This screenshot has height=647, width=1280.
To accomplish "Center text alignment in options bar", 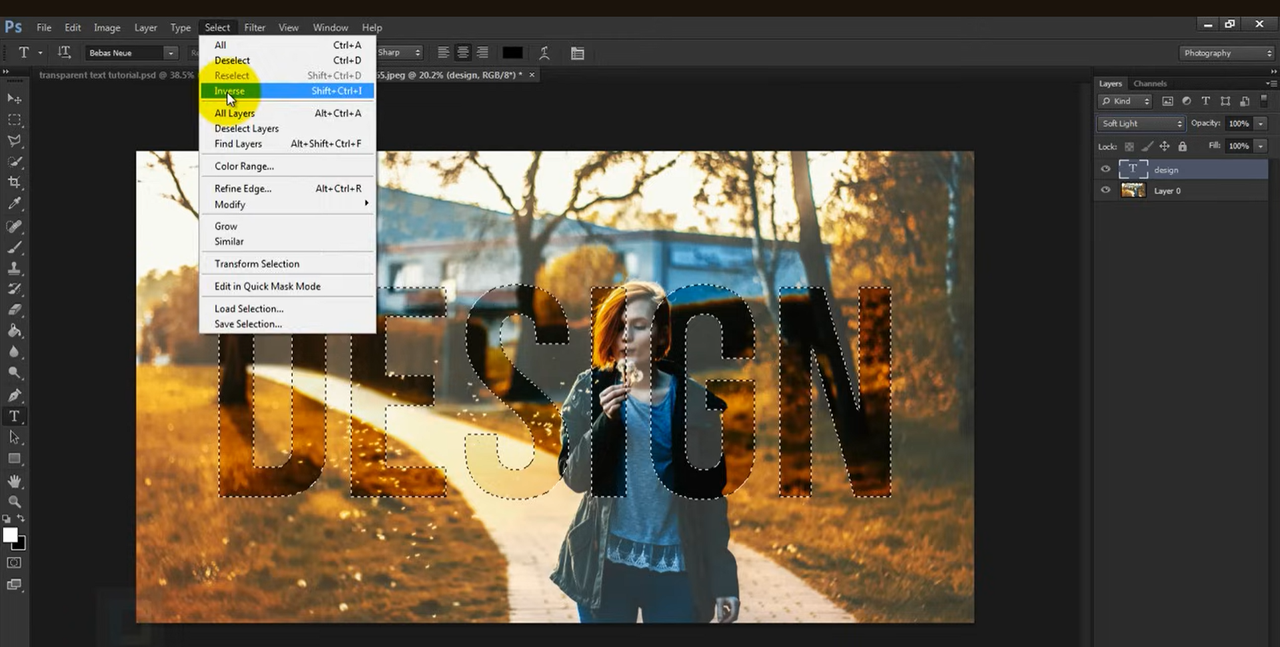I will tap(463, 53).
